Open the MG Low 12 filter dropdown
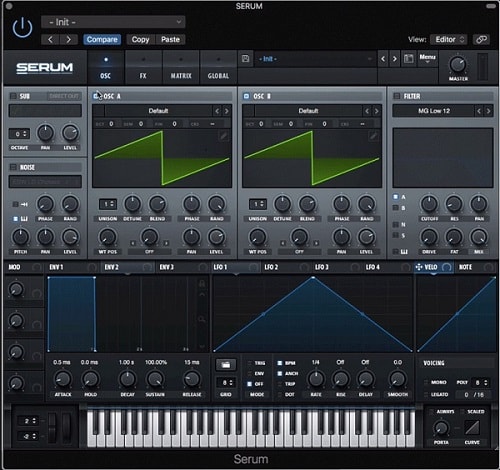The width and height of the screenshot is (500, 470). coord(433,111)
